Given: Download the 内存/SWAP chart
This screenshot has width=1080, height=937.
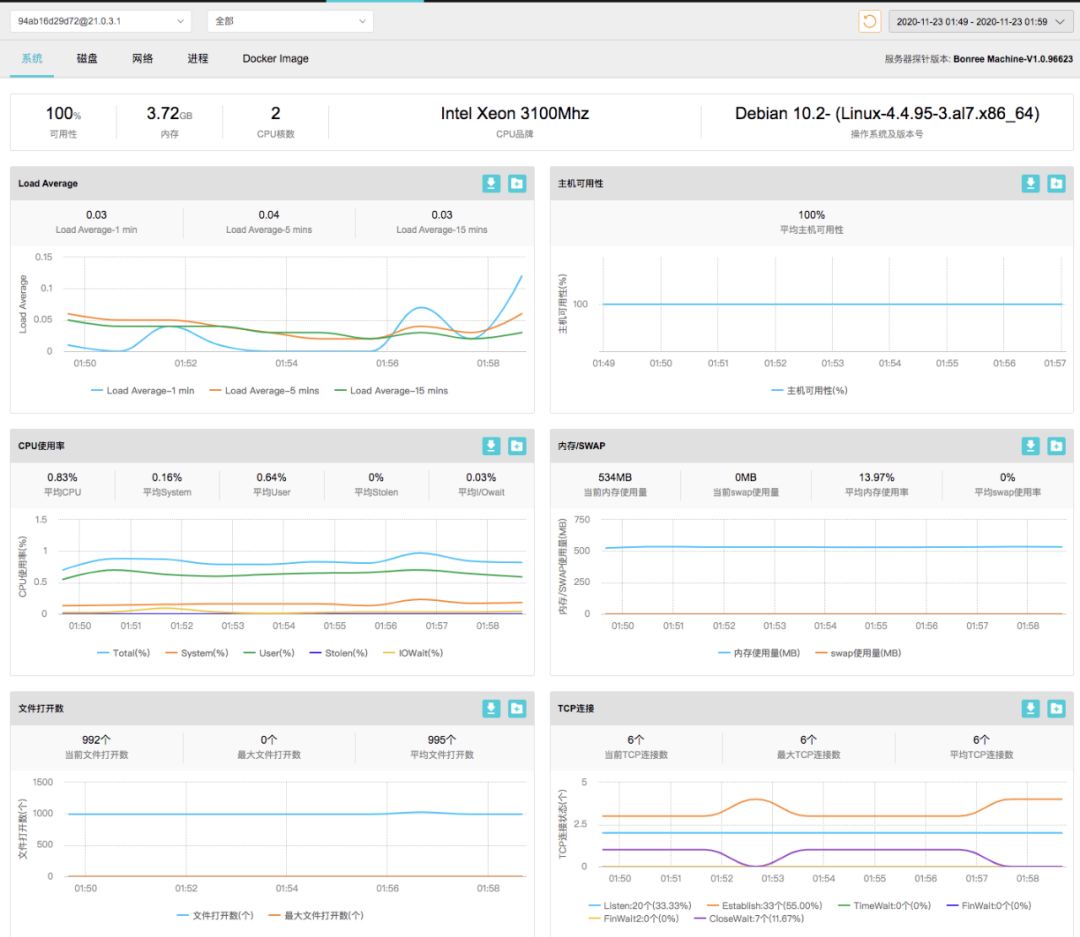Looking at the screenshot, I should pos(1030,446).
